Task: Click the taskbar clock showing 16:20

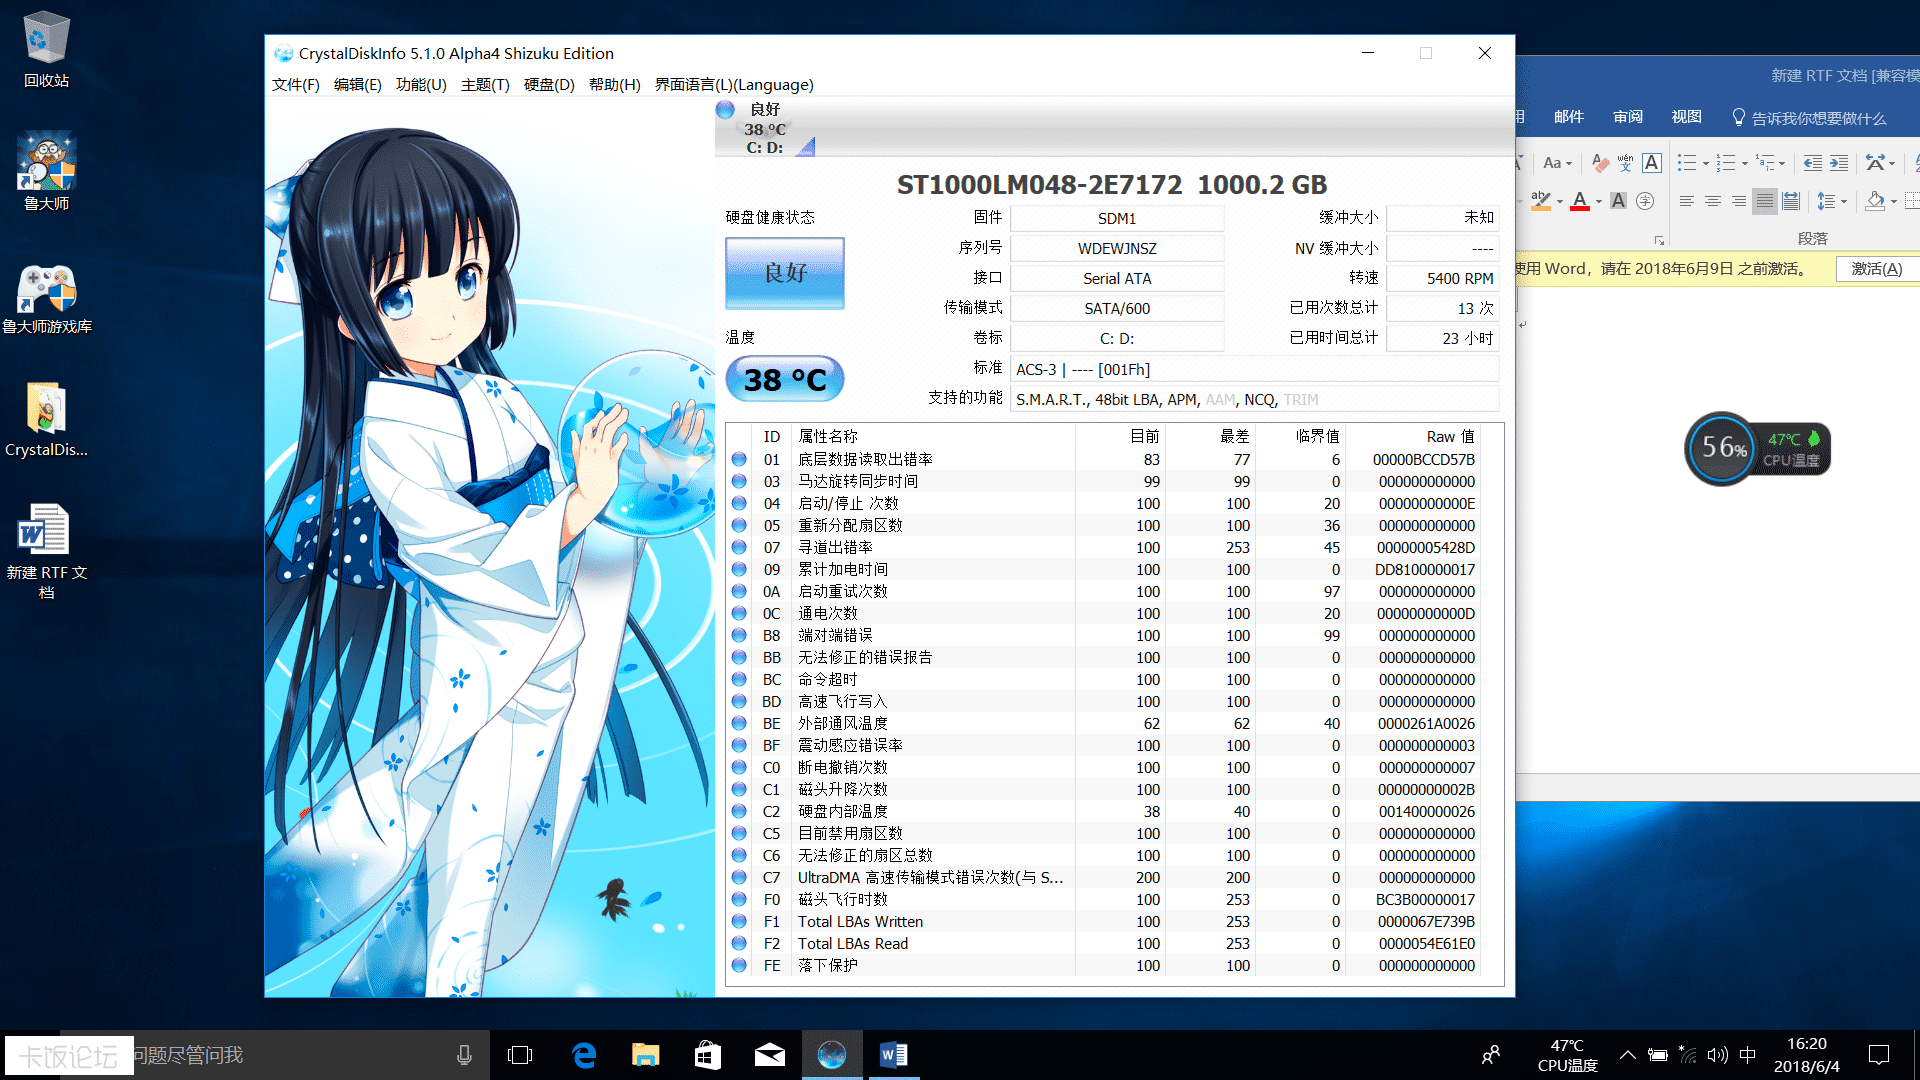Action: 1807,1055
